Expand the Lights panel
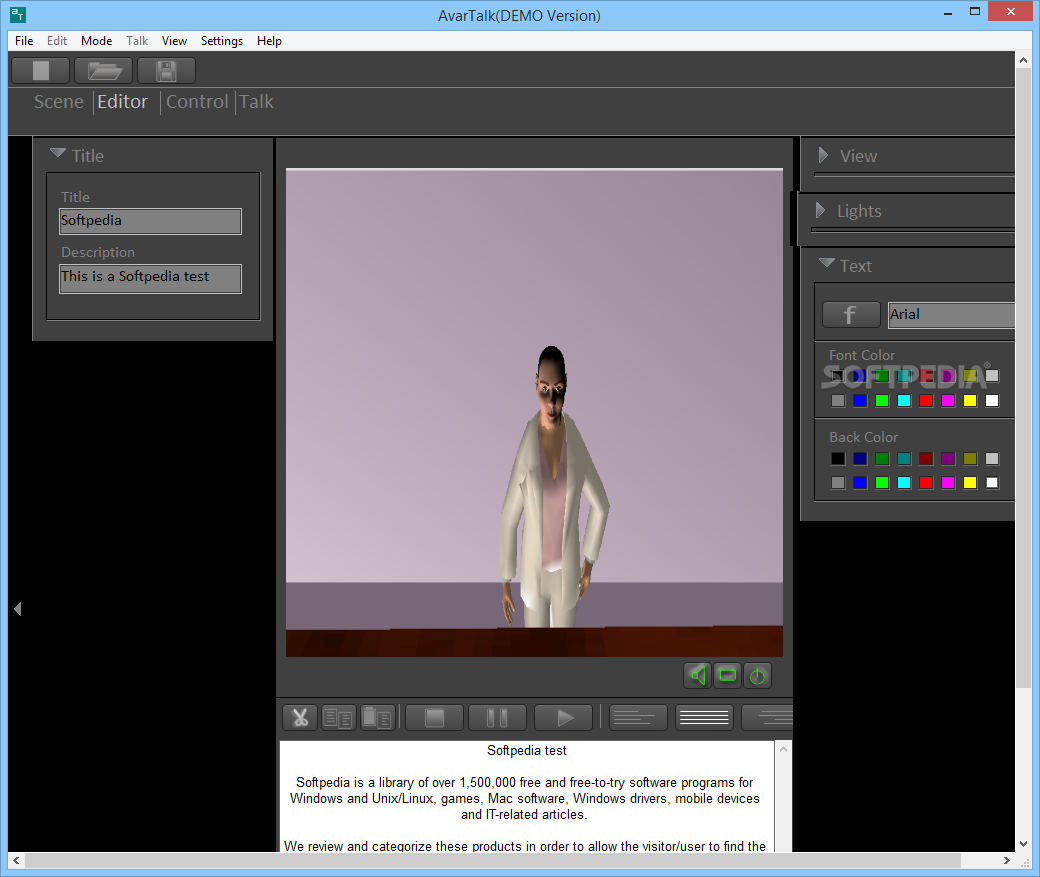 coord(820,210)
